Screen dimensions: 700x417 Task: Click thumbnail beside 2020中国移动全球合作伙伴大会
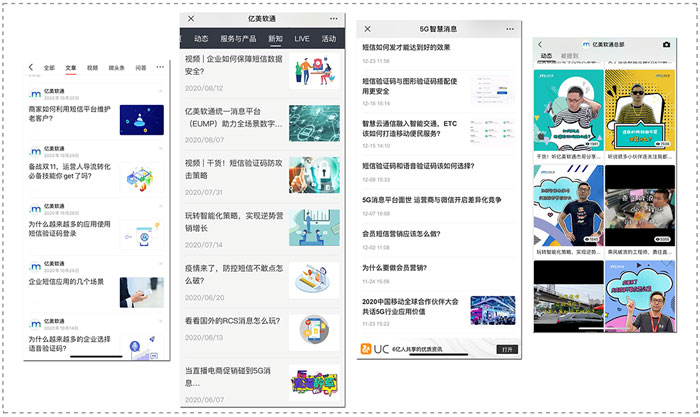coord(493,310)
